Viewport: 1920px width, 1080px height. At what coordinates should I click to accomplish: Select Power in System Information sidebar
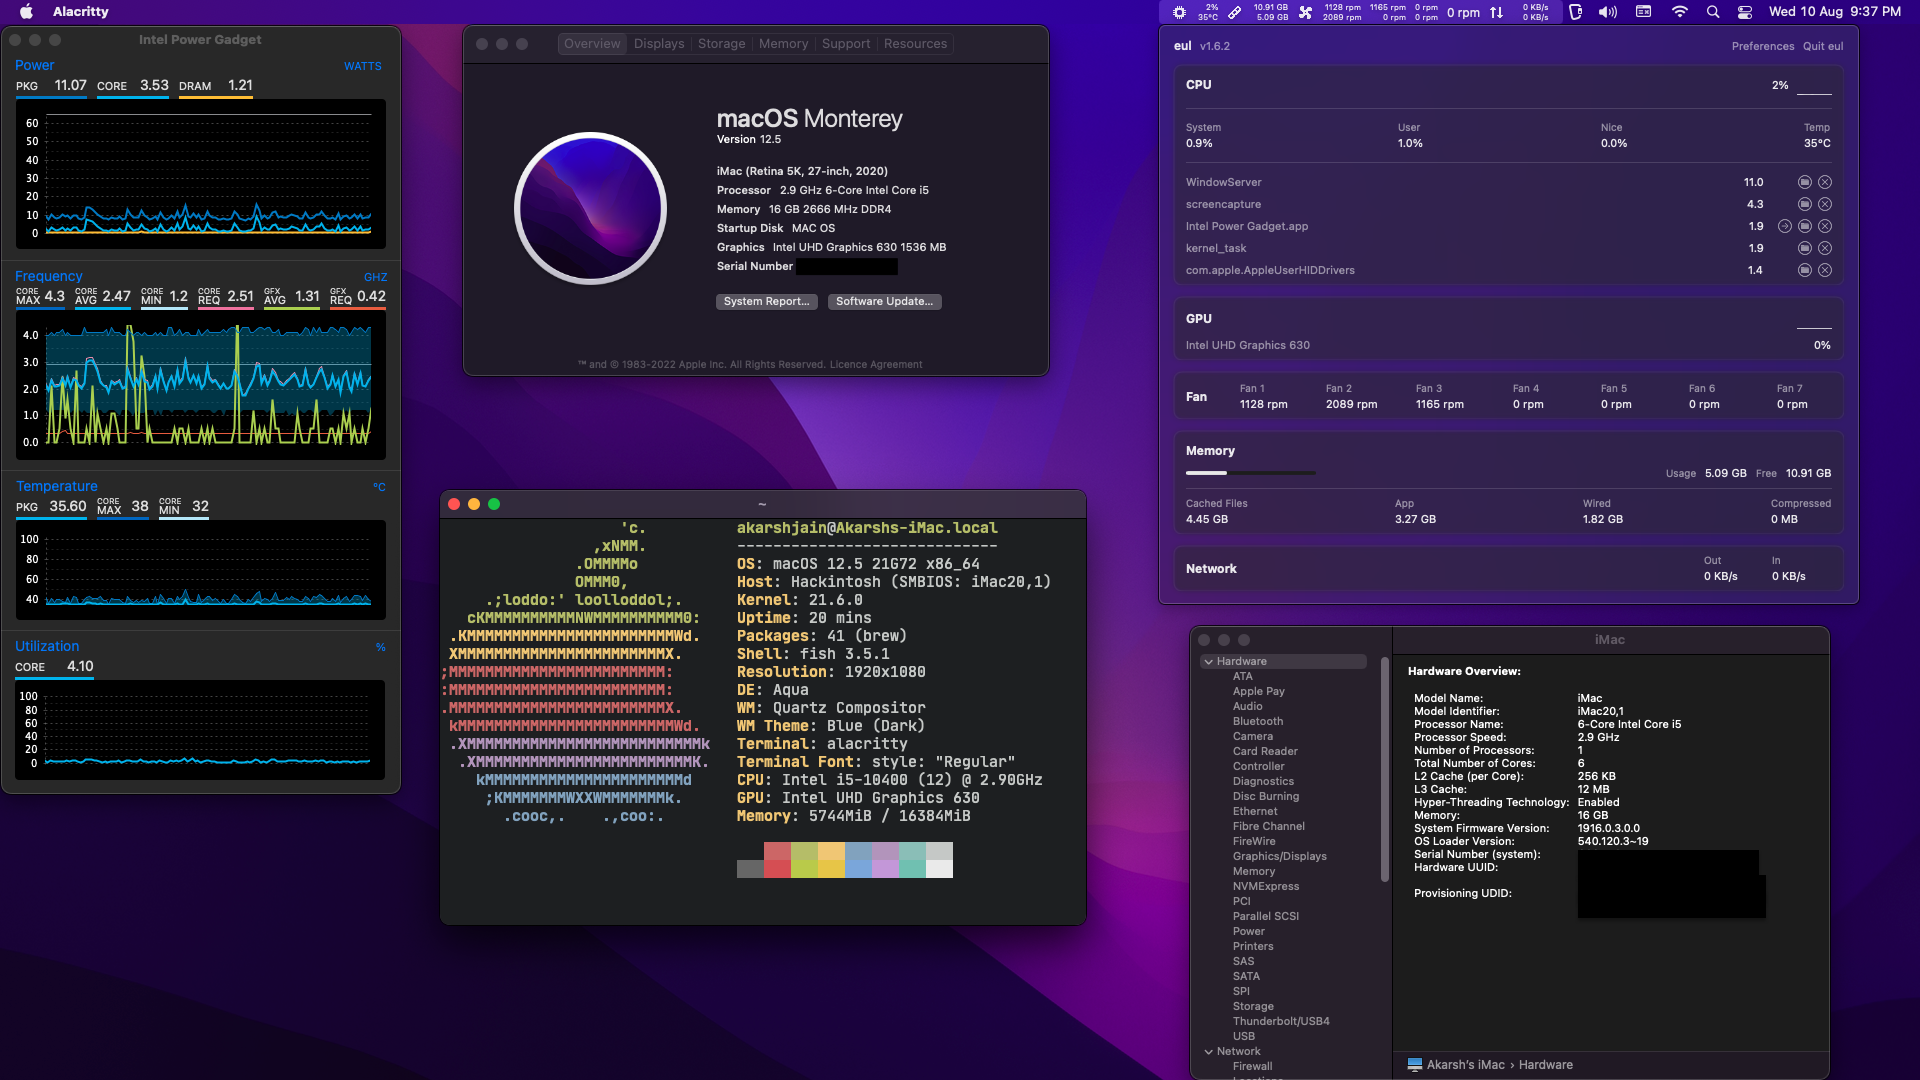1249,931
